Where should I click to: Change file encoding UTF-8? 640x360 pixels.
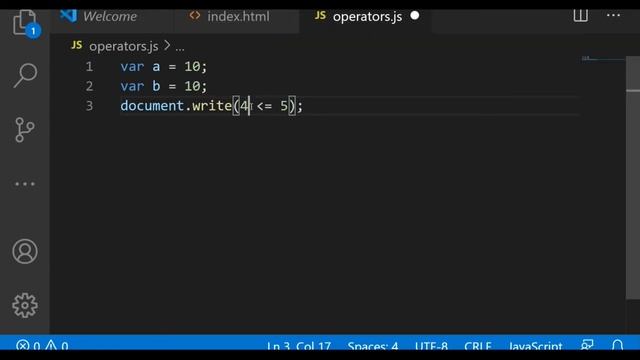coord(431,345)
